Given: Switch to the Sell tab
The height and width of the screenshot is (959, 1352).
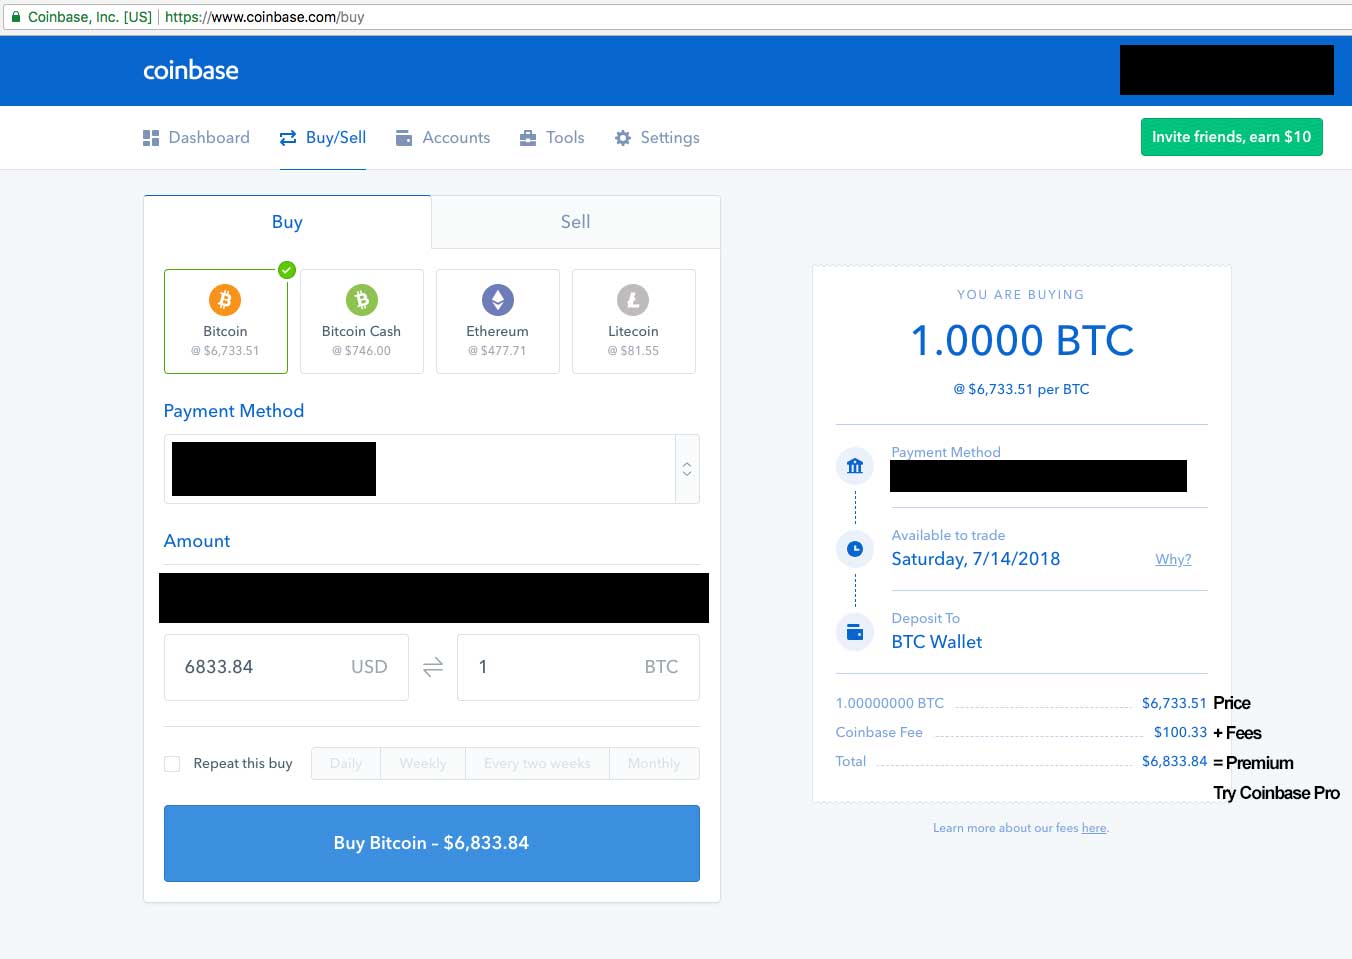Looking at the screenshot, I should tap(575, 221).
